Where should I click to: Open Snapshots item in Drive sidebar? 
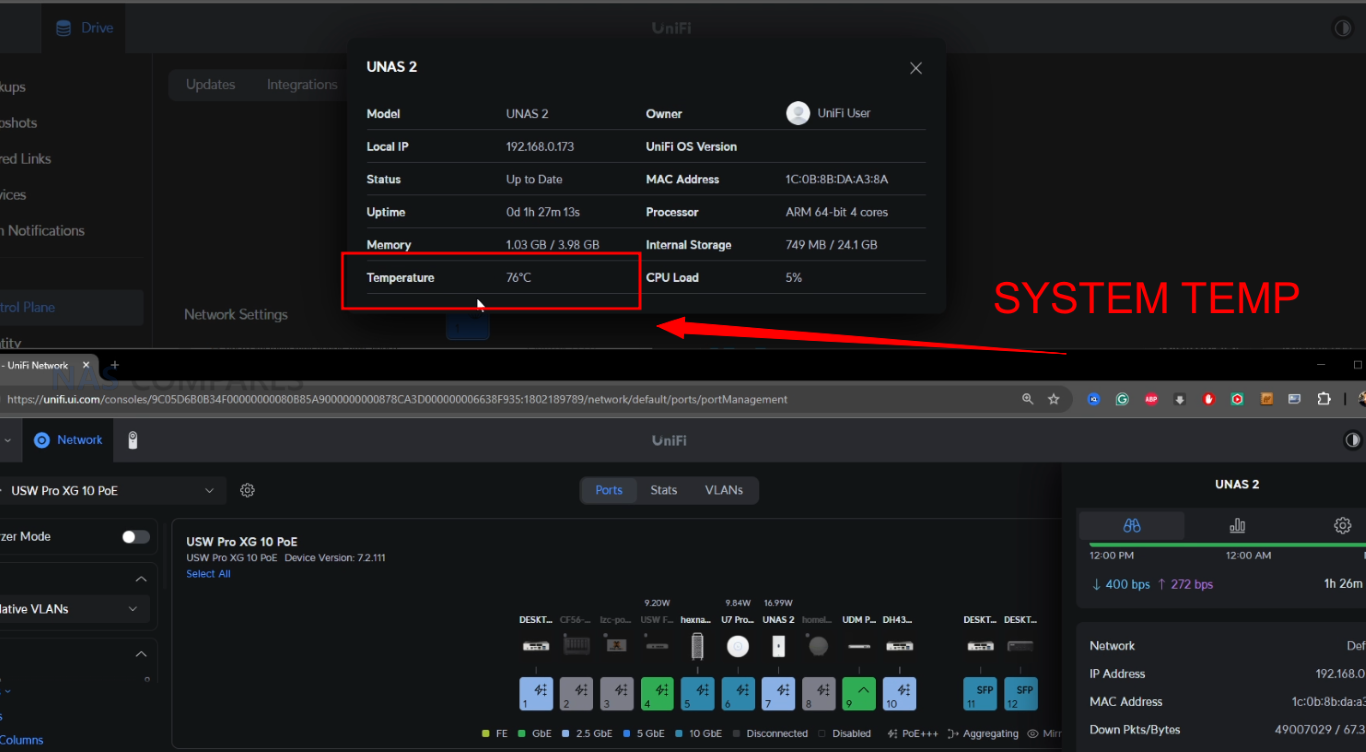[18, 123]
